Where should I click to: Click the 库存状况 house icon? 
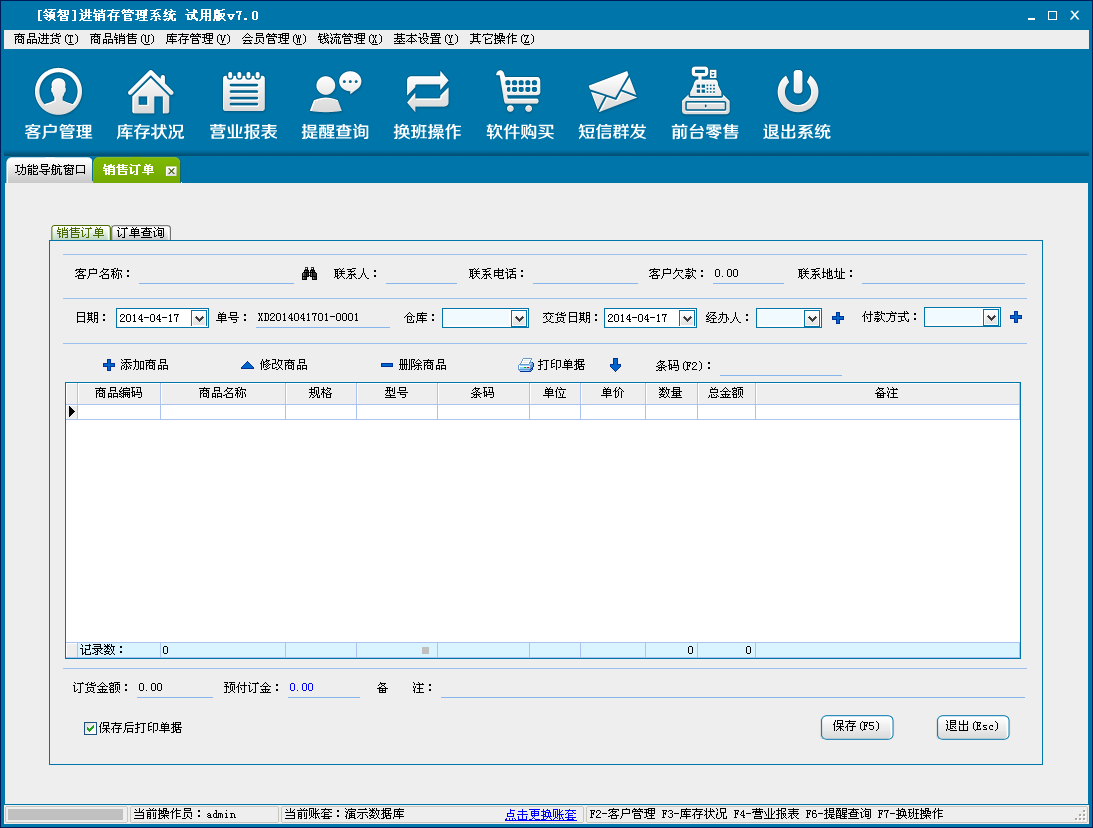click(150, 93)
